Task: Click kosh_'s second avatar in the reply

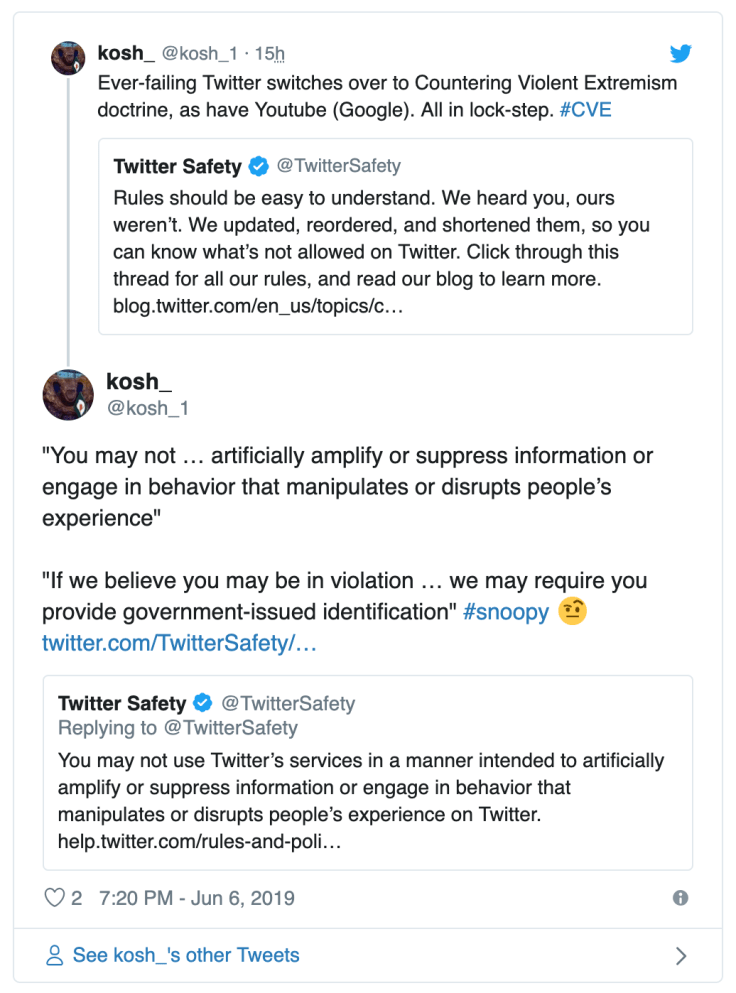Action: pos(67,394)
